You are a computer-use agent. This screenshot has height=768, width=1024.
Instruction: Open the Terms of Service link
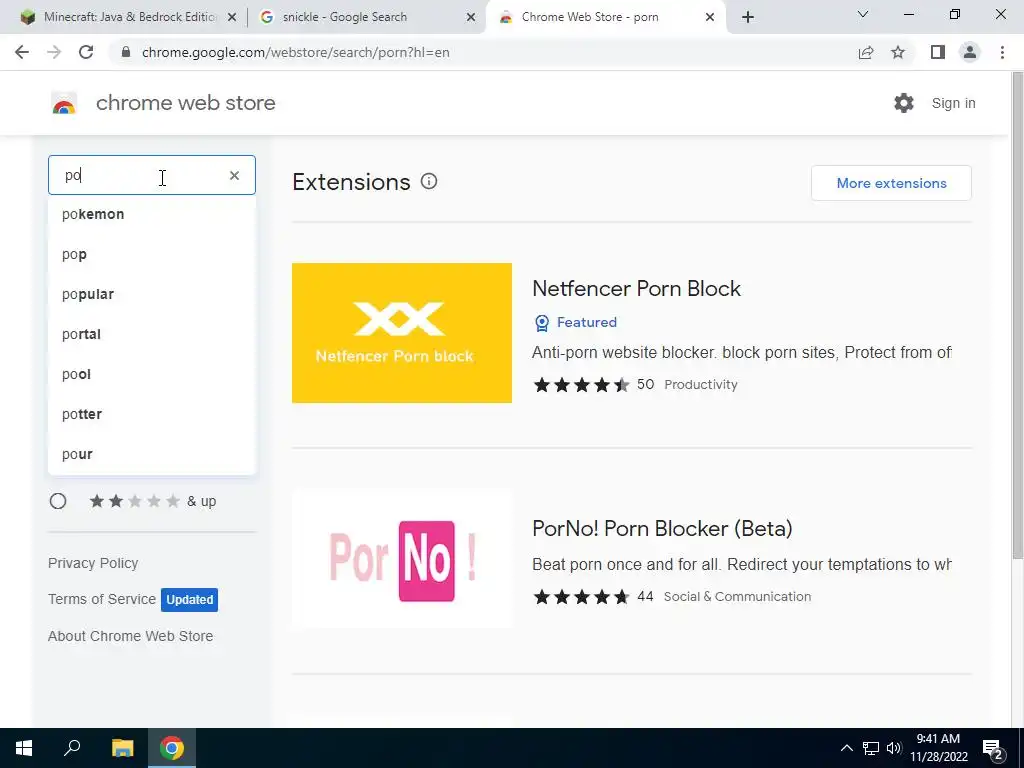tap(102, 599)
